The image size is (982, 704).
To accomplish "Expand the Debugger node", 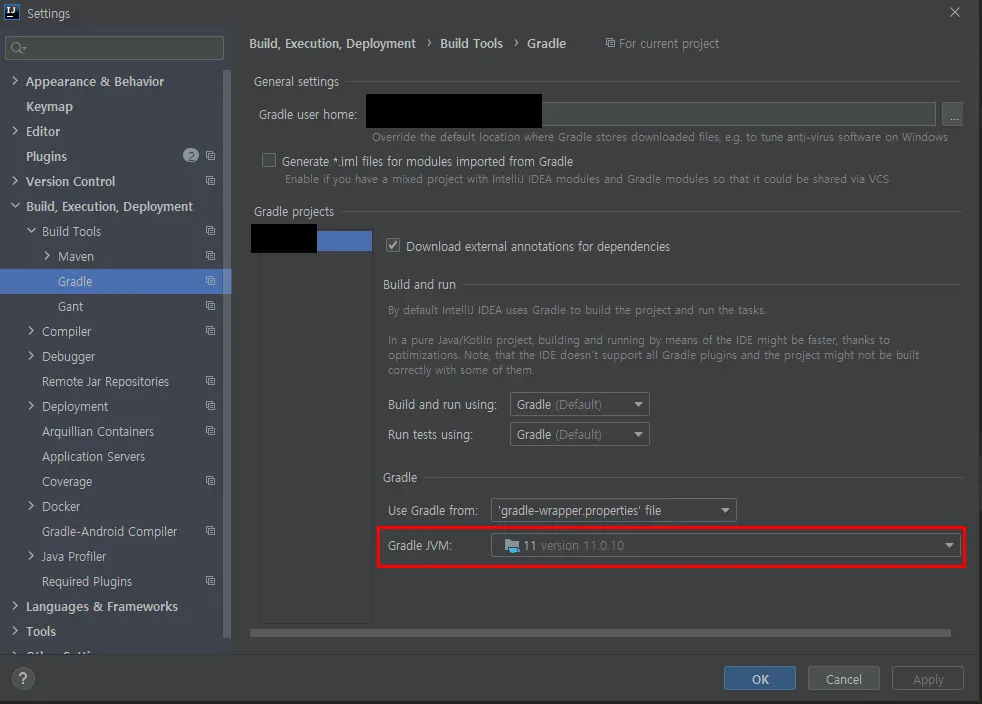I will tap(31, 356).
